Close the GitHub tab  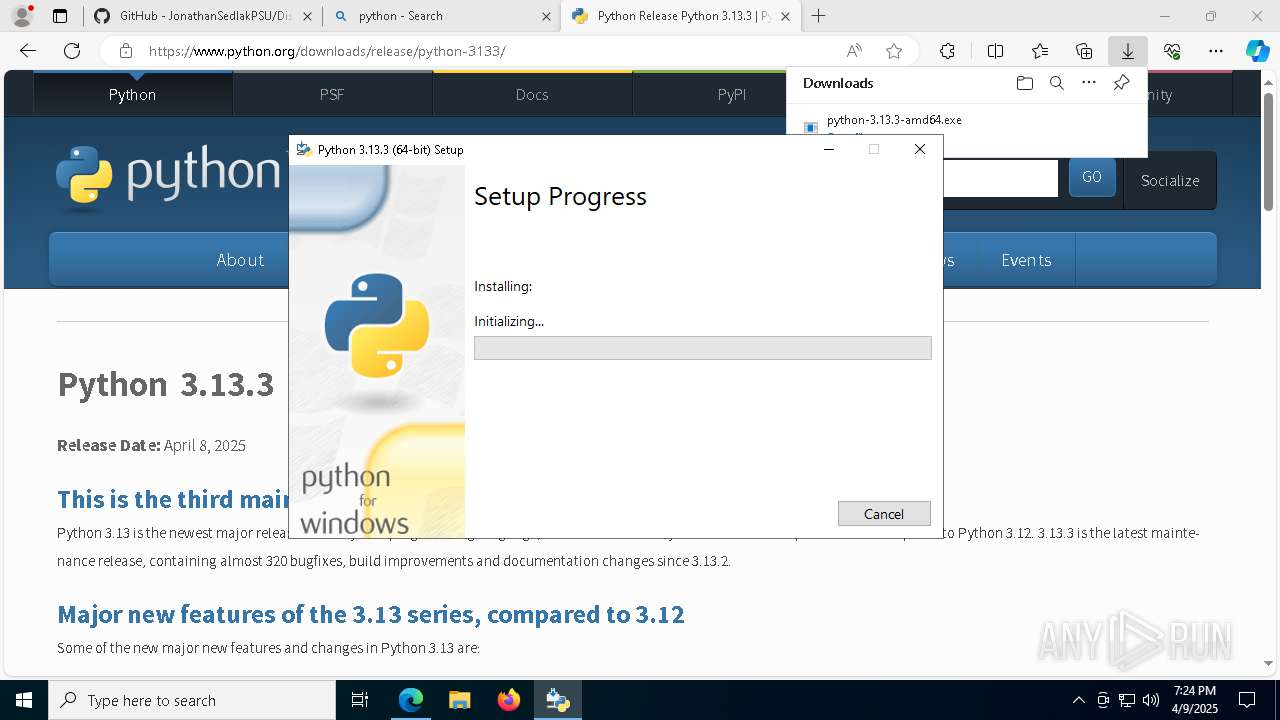tap(307, 16)
